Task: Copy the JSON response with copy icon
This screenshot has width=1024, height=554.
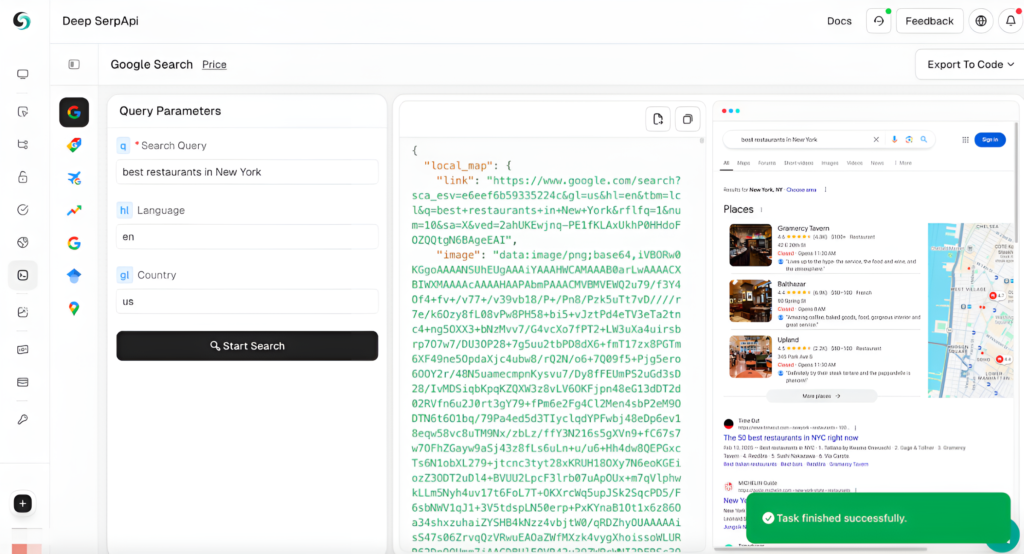Action: pyautogui.click(x=688, y=119)
